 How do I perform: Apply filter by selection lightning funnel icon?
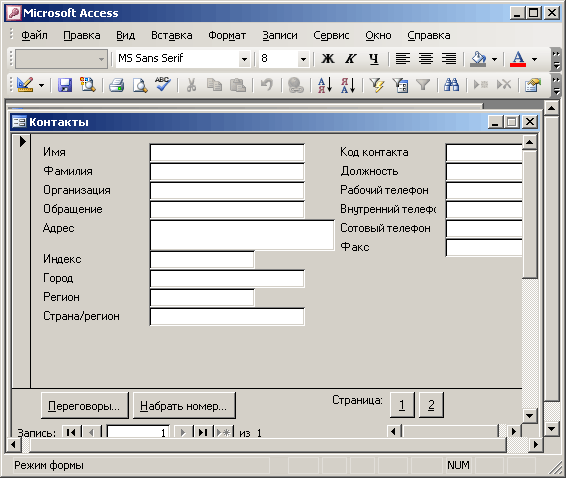pyautogui.click(x=377, y=85)
